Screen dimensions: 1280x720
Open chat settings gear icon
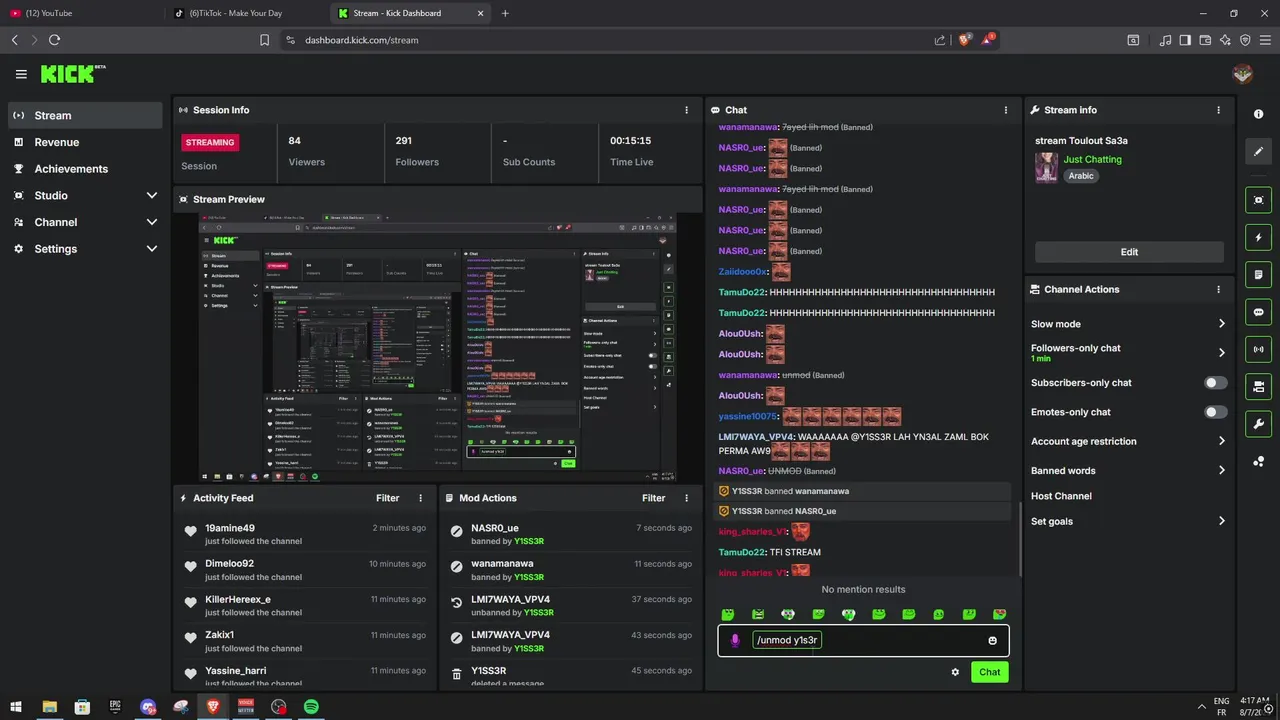click(x=955, y=672)
